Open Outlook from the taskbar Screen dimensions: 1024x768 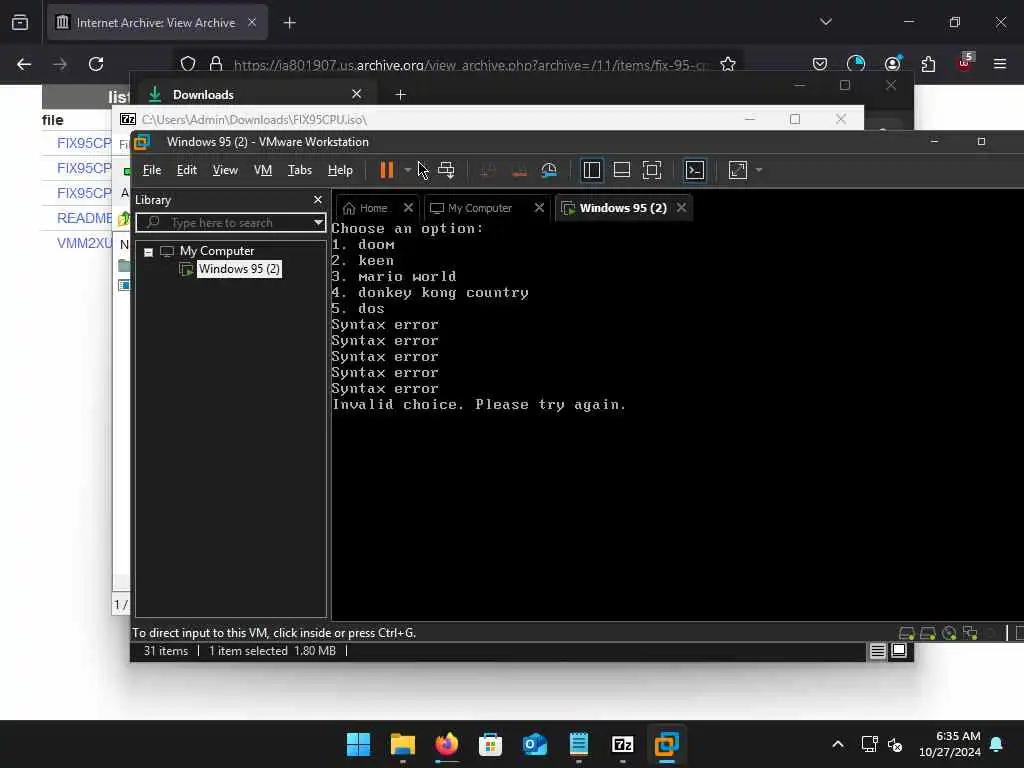534,744
